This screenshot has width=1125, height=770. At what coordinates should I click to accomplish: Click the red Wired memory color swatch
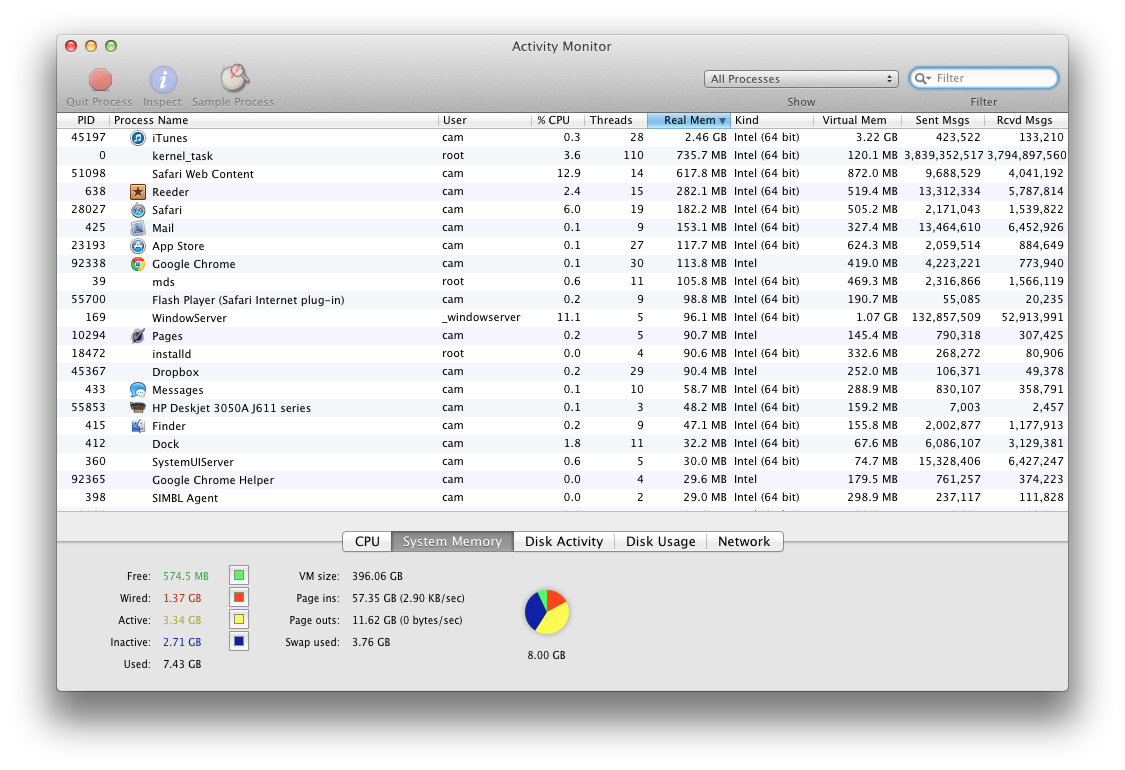239,597
